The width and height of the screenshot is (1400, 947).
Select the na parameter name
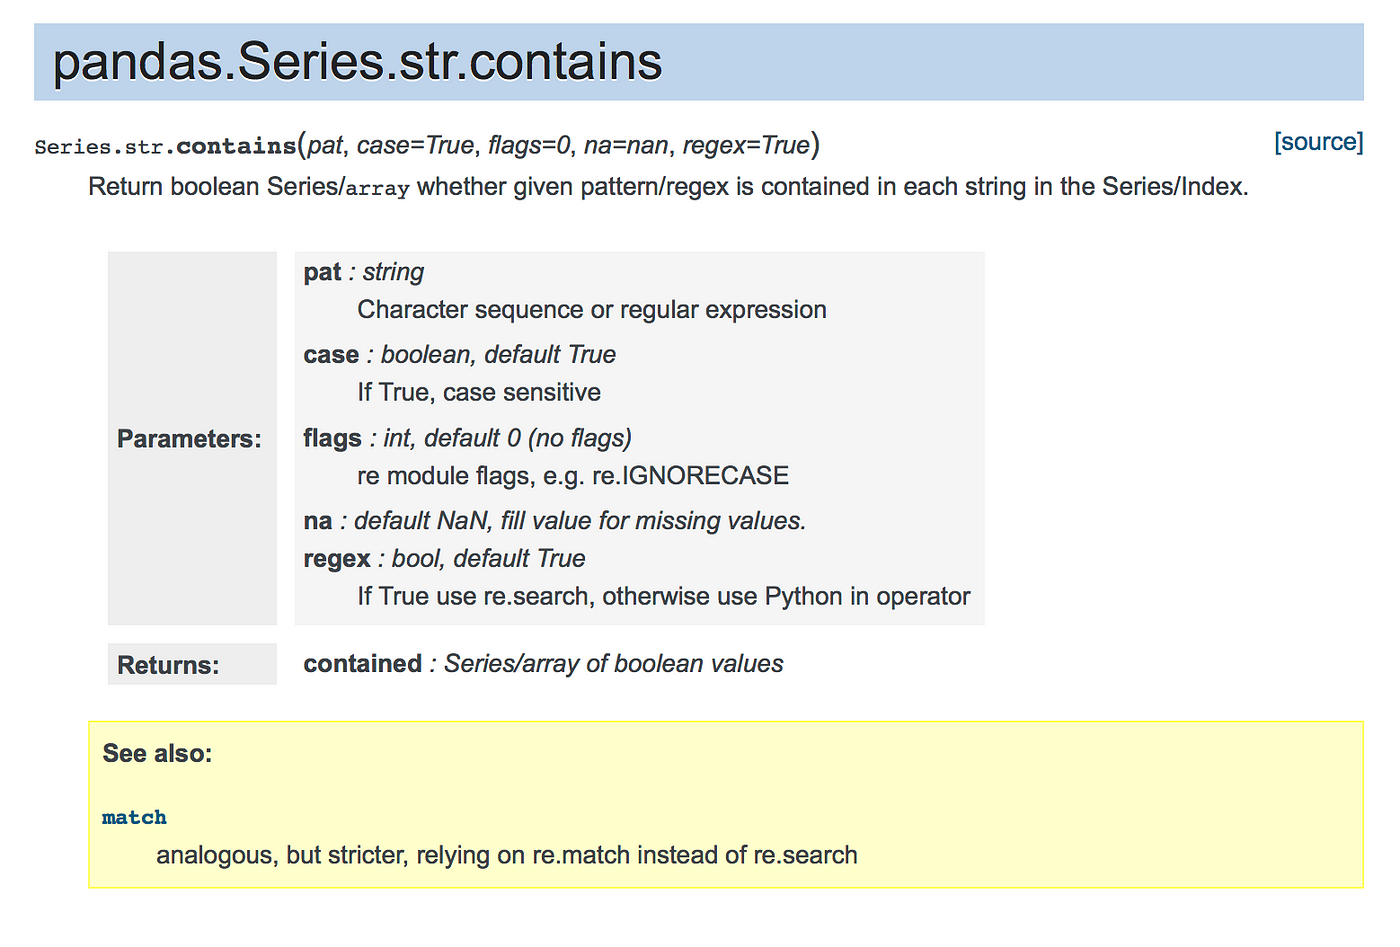317,521
